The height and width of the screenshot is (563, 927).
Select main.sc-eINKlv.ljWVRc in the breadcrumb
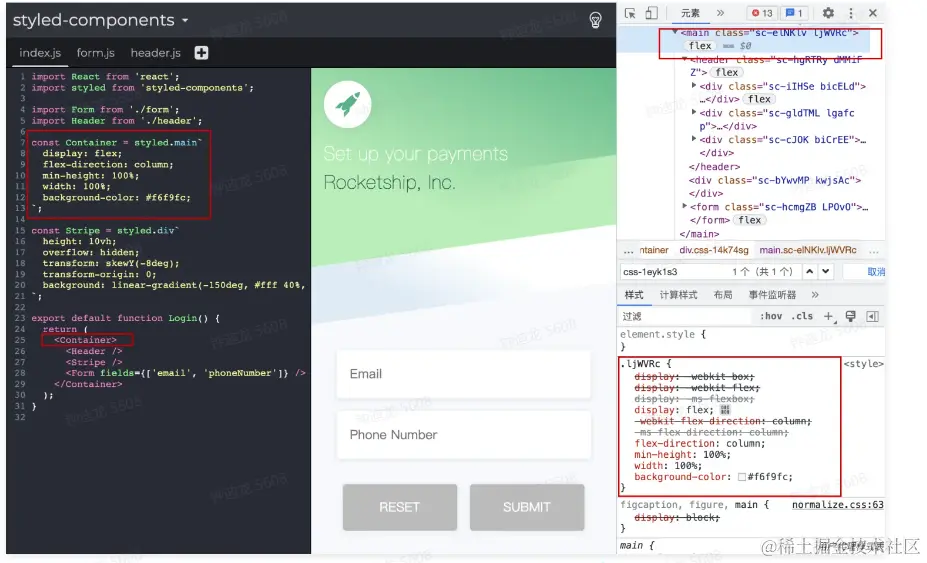(x=808, y=250)
